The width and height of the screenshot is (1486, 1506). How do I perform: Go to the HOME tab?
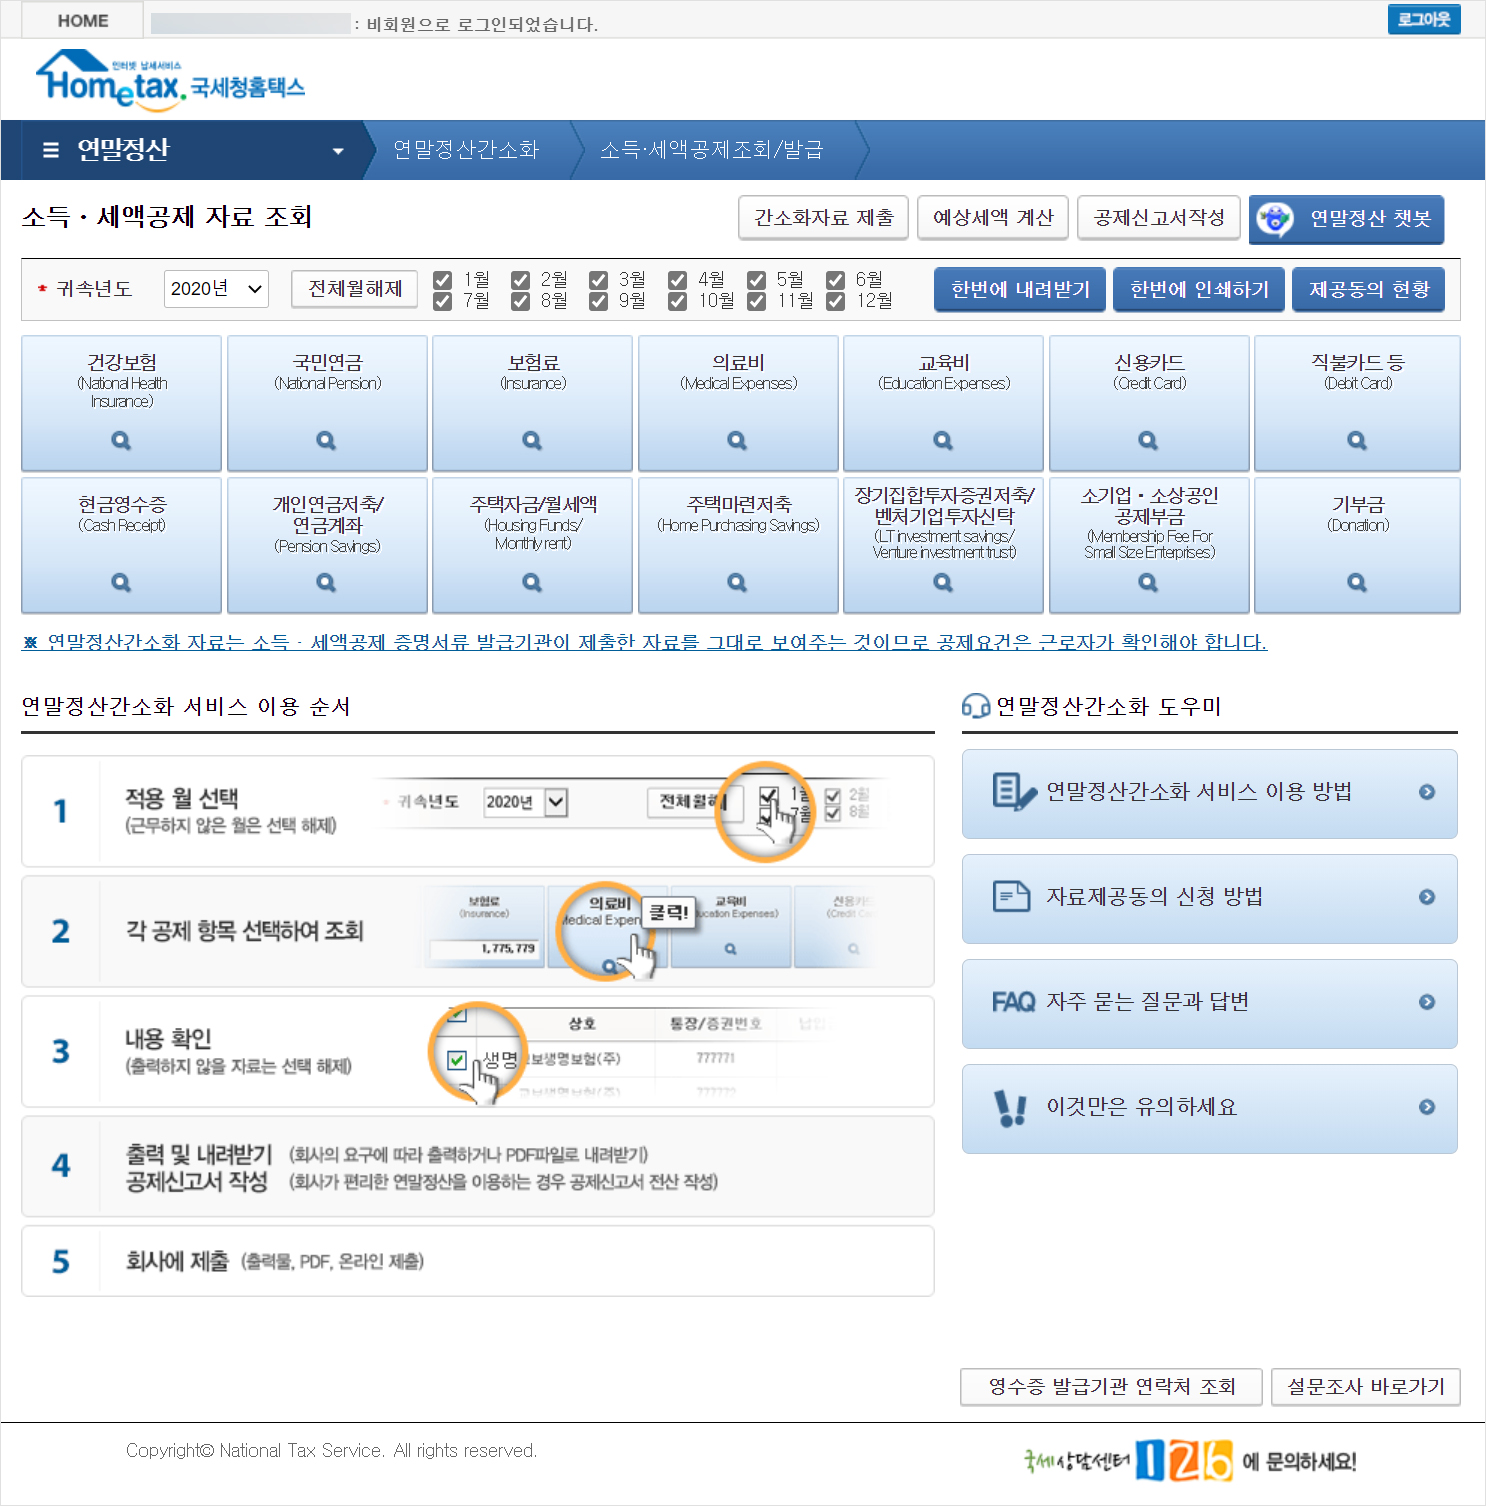(82, 20)
